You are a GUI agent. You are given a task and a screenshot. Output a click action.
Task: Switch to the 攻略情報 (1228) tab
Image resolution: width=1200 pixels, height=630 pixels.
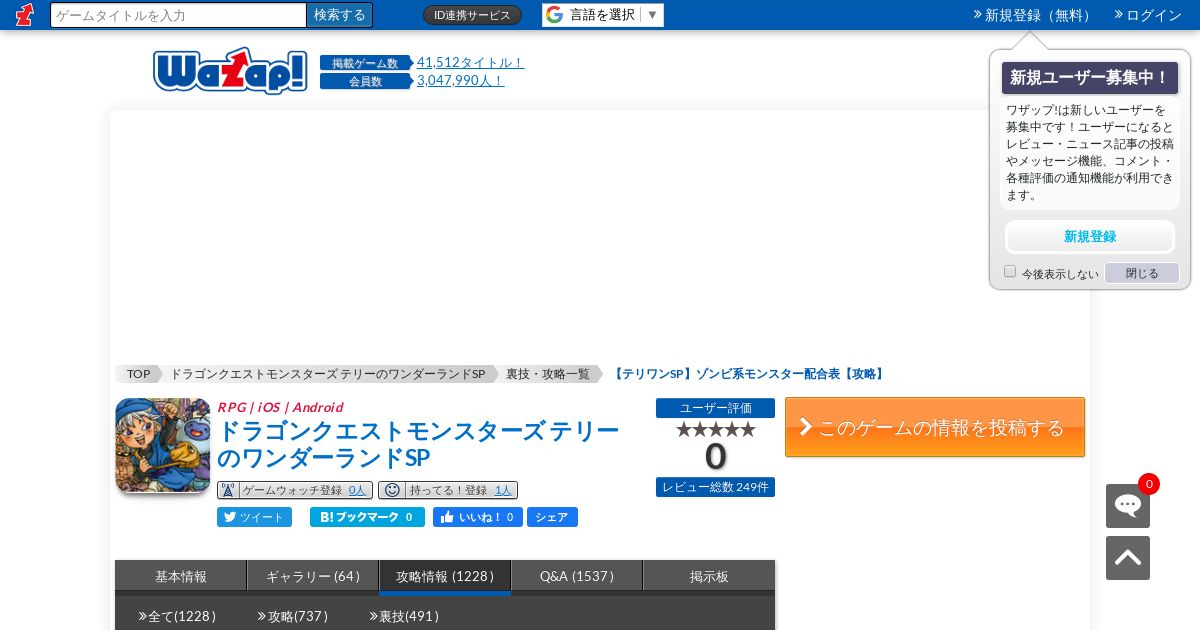click(445, 577)
